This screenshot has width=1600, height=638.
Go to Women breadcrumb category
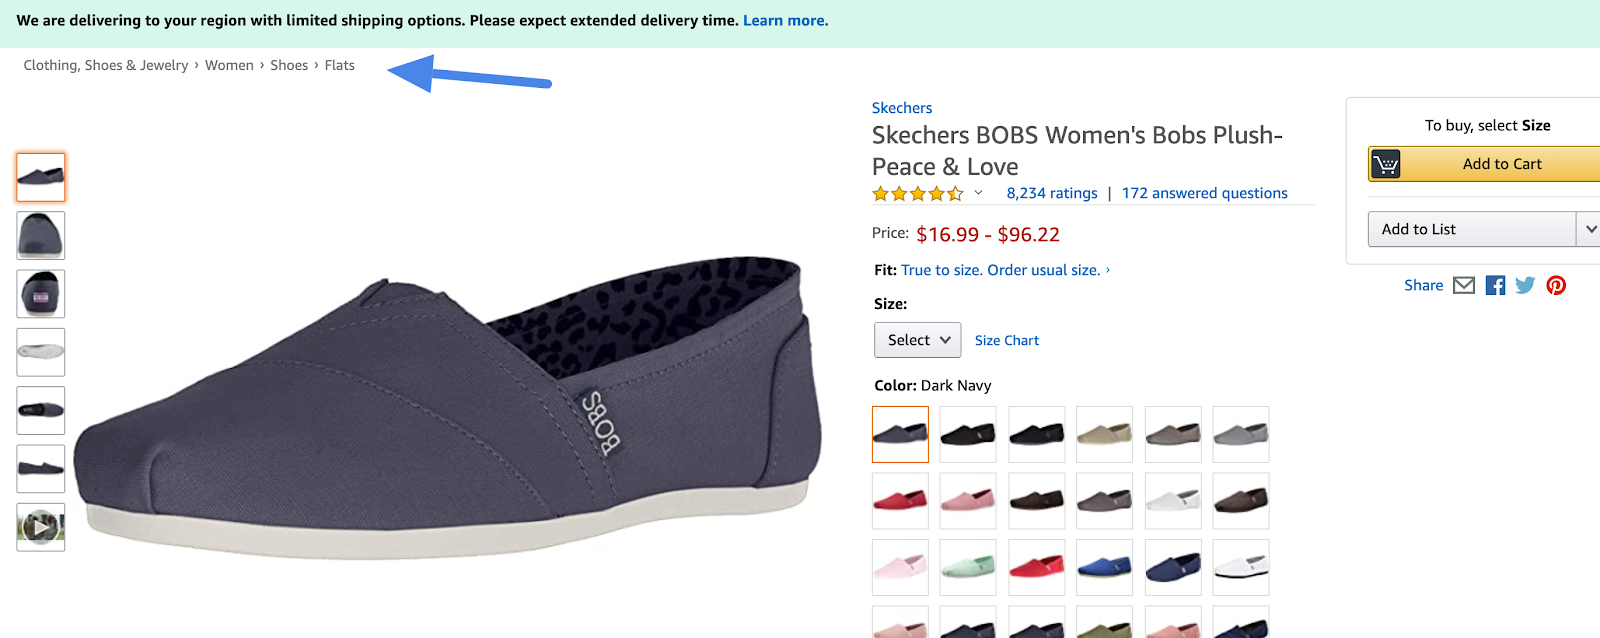[x=229, y=65]
